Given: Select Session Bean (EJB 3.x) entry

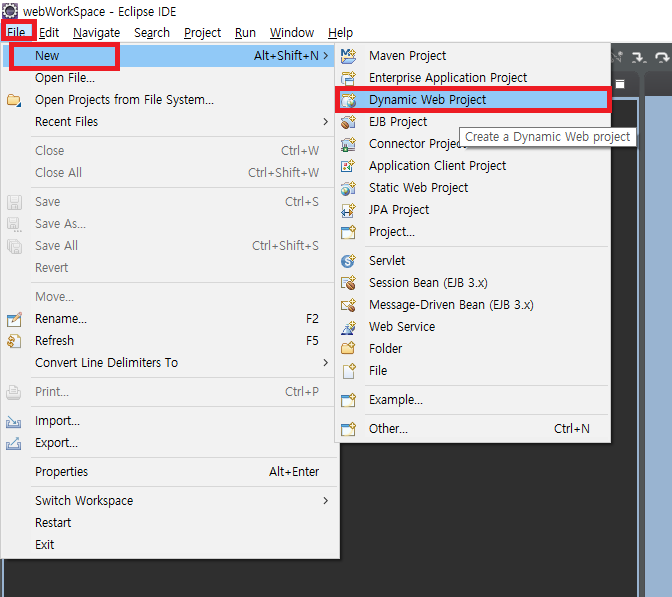Looking at the screenshot, I should 473,282.
